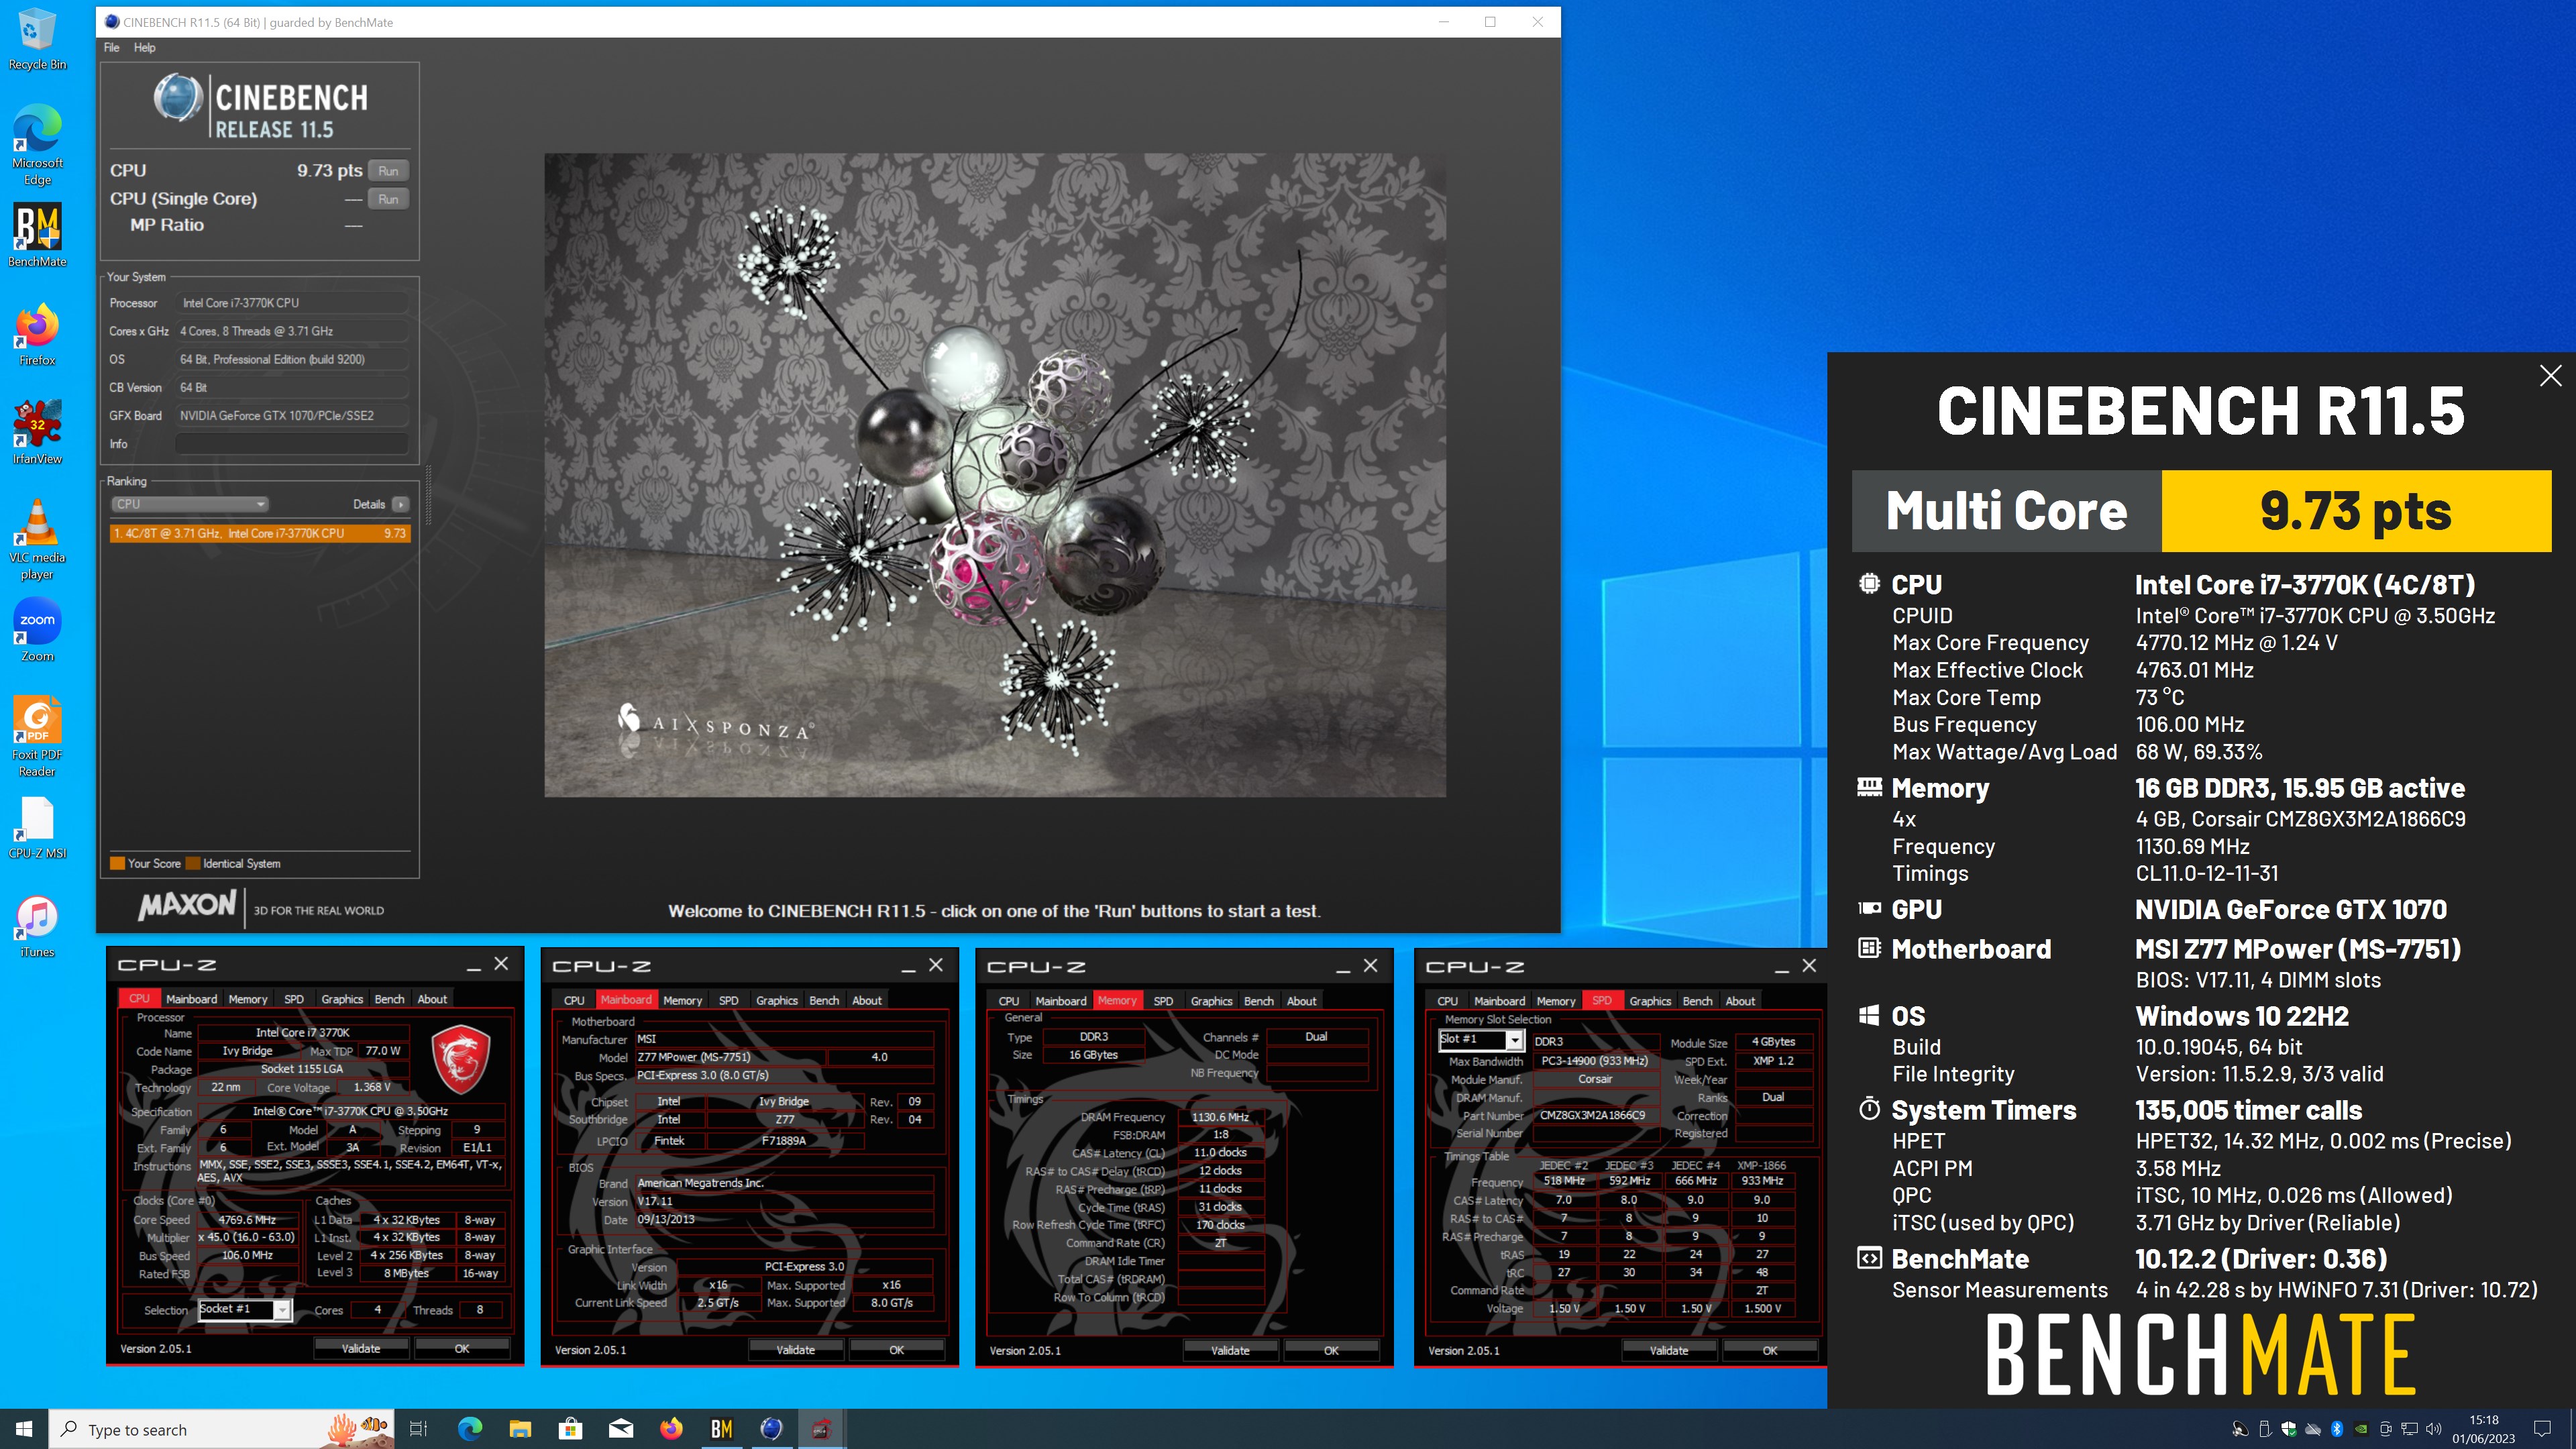Screen dimensions: 2576x1449
Task: Click the Firefox taskbar icon
Action: (x=671, y=1429)
